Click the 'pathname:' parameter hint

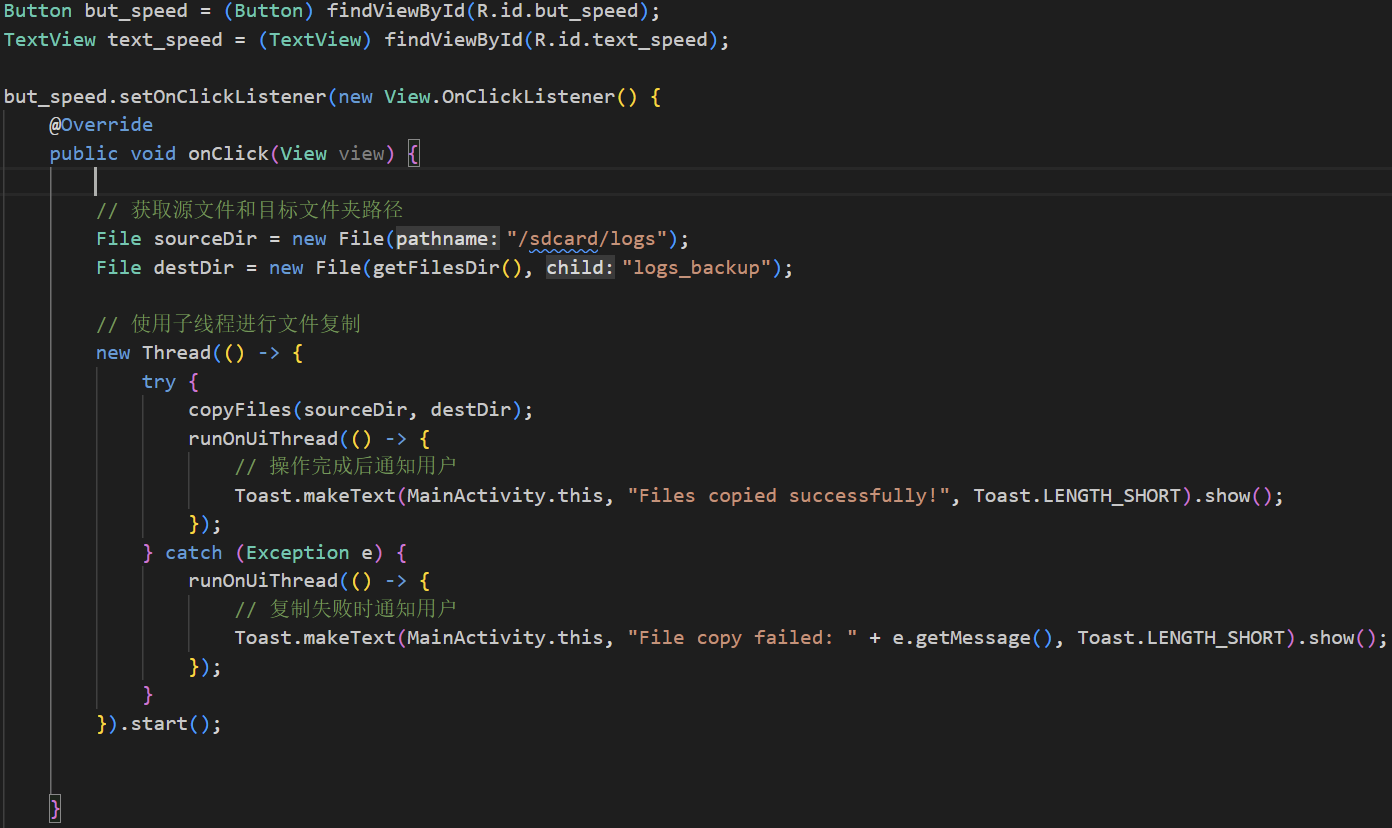[x=447, y=239]
